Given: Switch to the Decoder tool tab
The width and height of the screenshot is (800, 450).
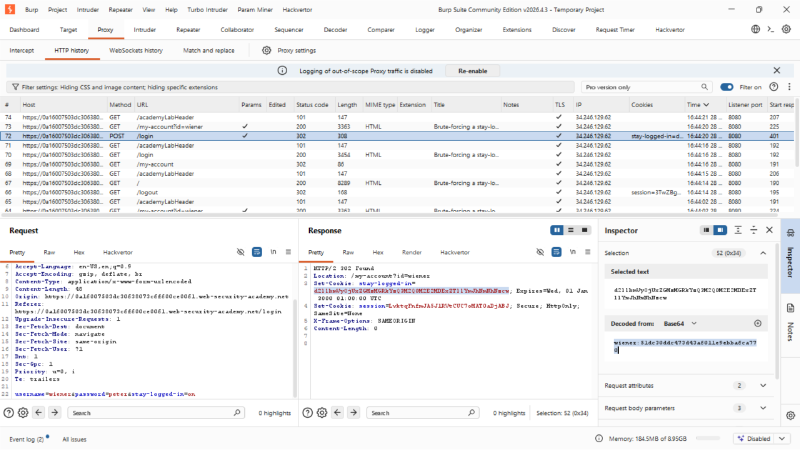Looking at the screenshot, I should 335,30.
